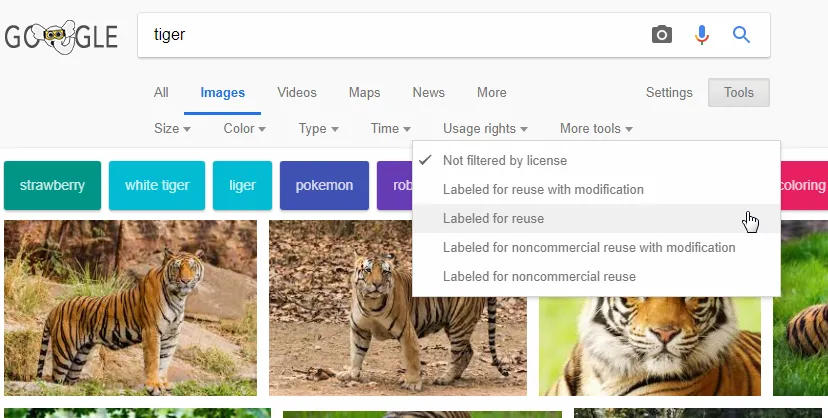Select Not filtered by license option
Viewport: 828px width, 418px height.
(x=596, y=160)
